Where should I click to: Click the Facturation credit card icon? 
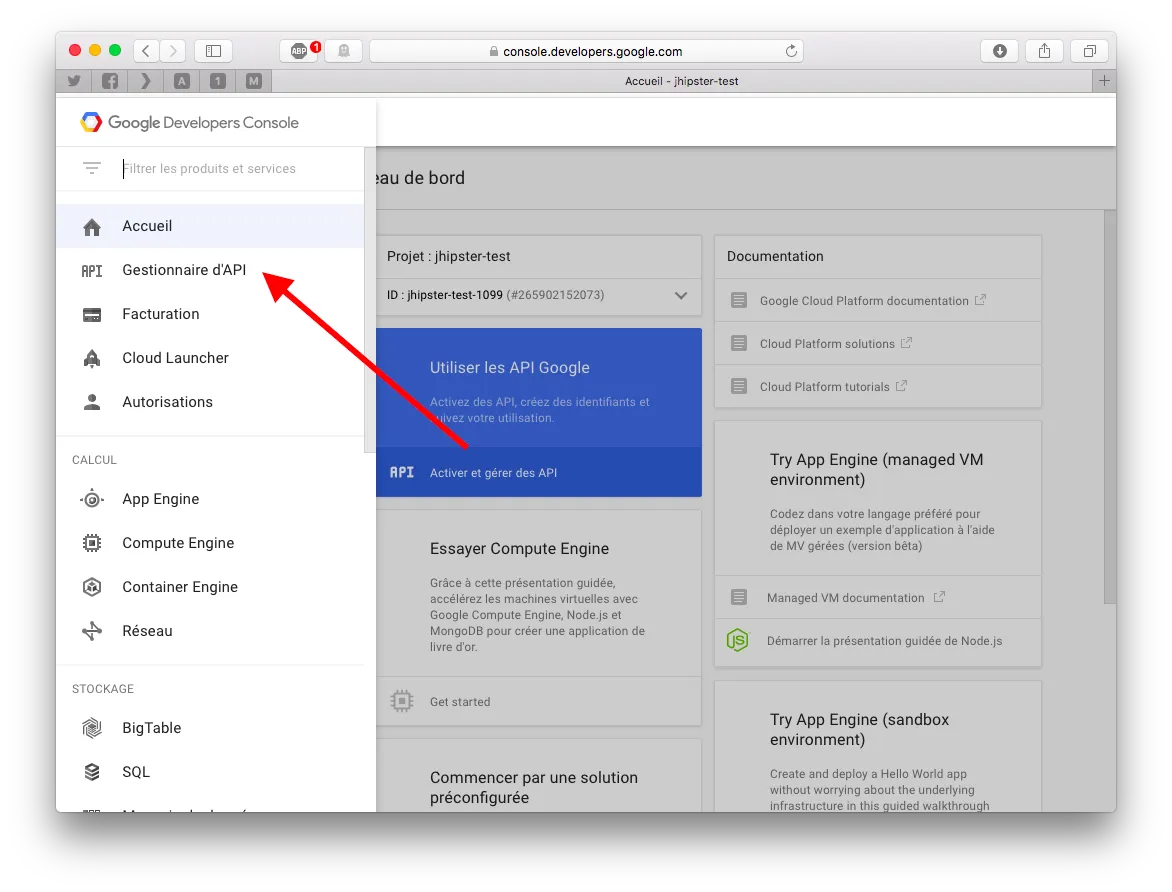92,315
